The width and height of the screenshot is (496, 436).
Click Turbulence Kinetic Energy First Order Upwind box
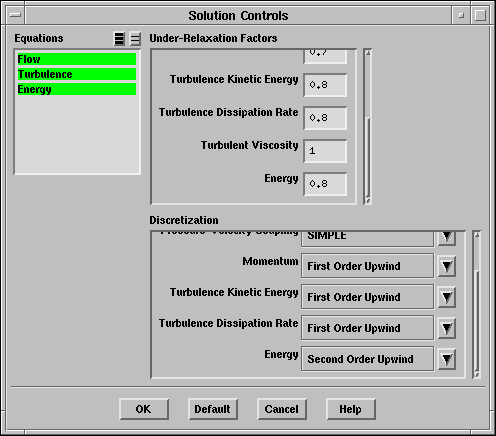point(367,297)
